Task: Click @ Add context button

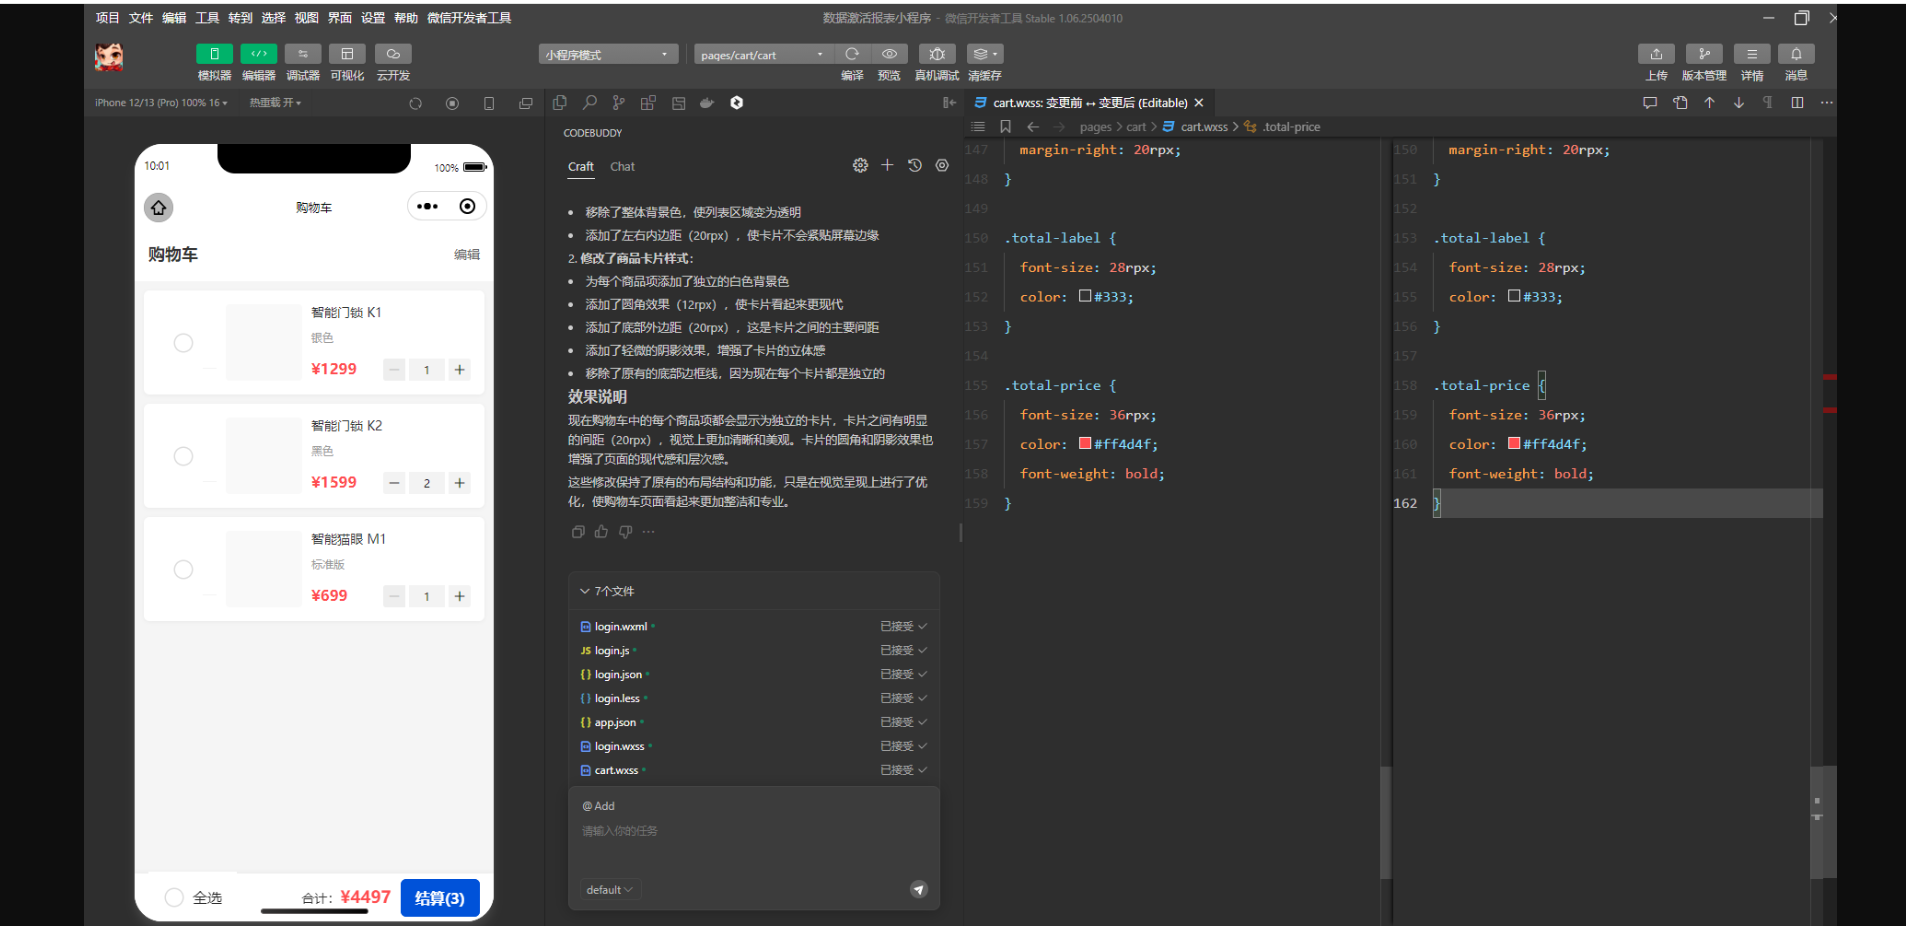Action: [x=599, y=806]
